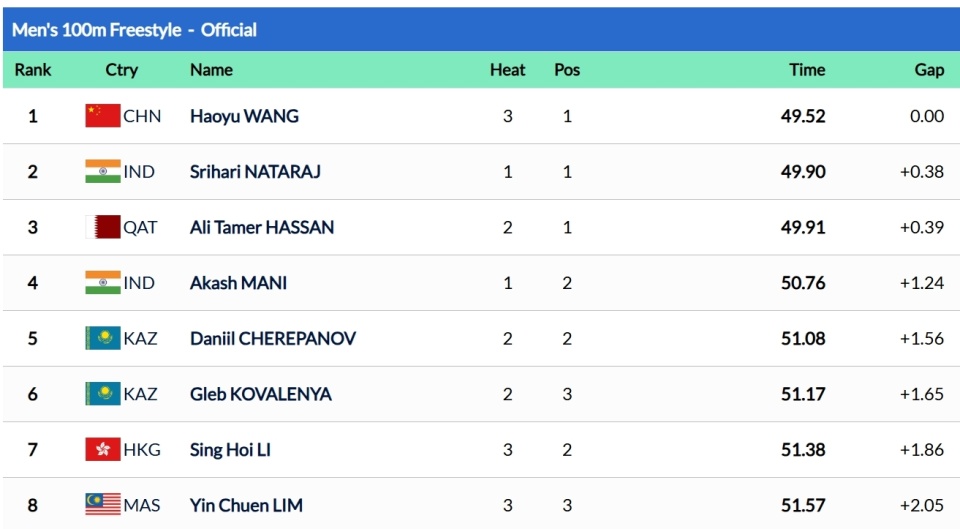
Task: Click the Malaysia flag icon beside MAS
Action: click(103, 505)
